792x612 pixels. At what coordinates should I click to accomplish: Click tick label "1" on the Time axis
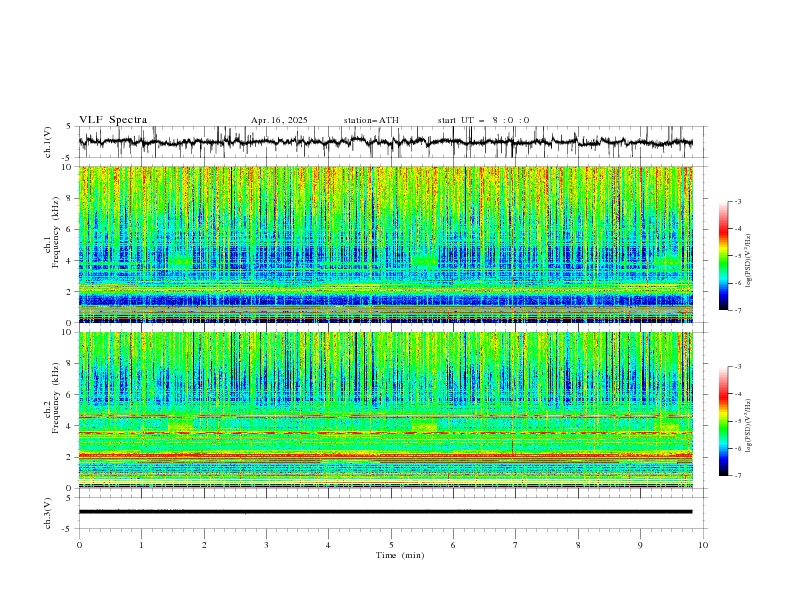pyautogui.click(x=141, y=545)
